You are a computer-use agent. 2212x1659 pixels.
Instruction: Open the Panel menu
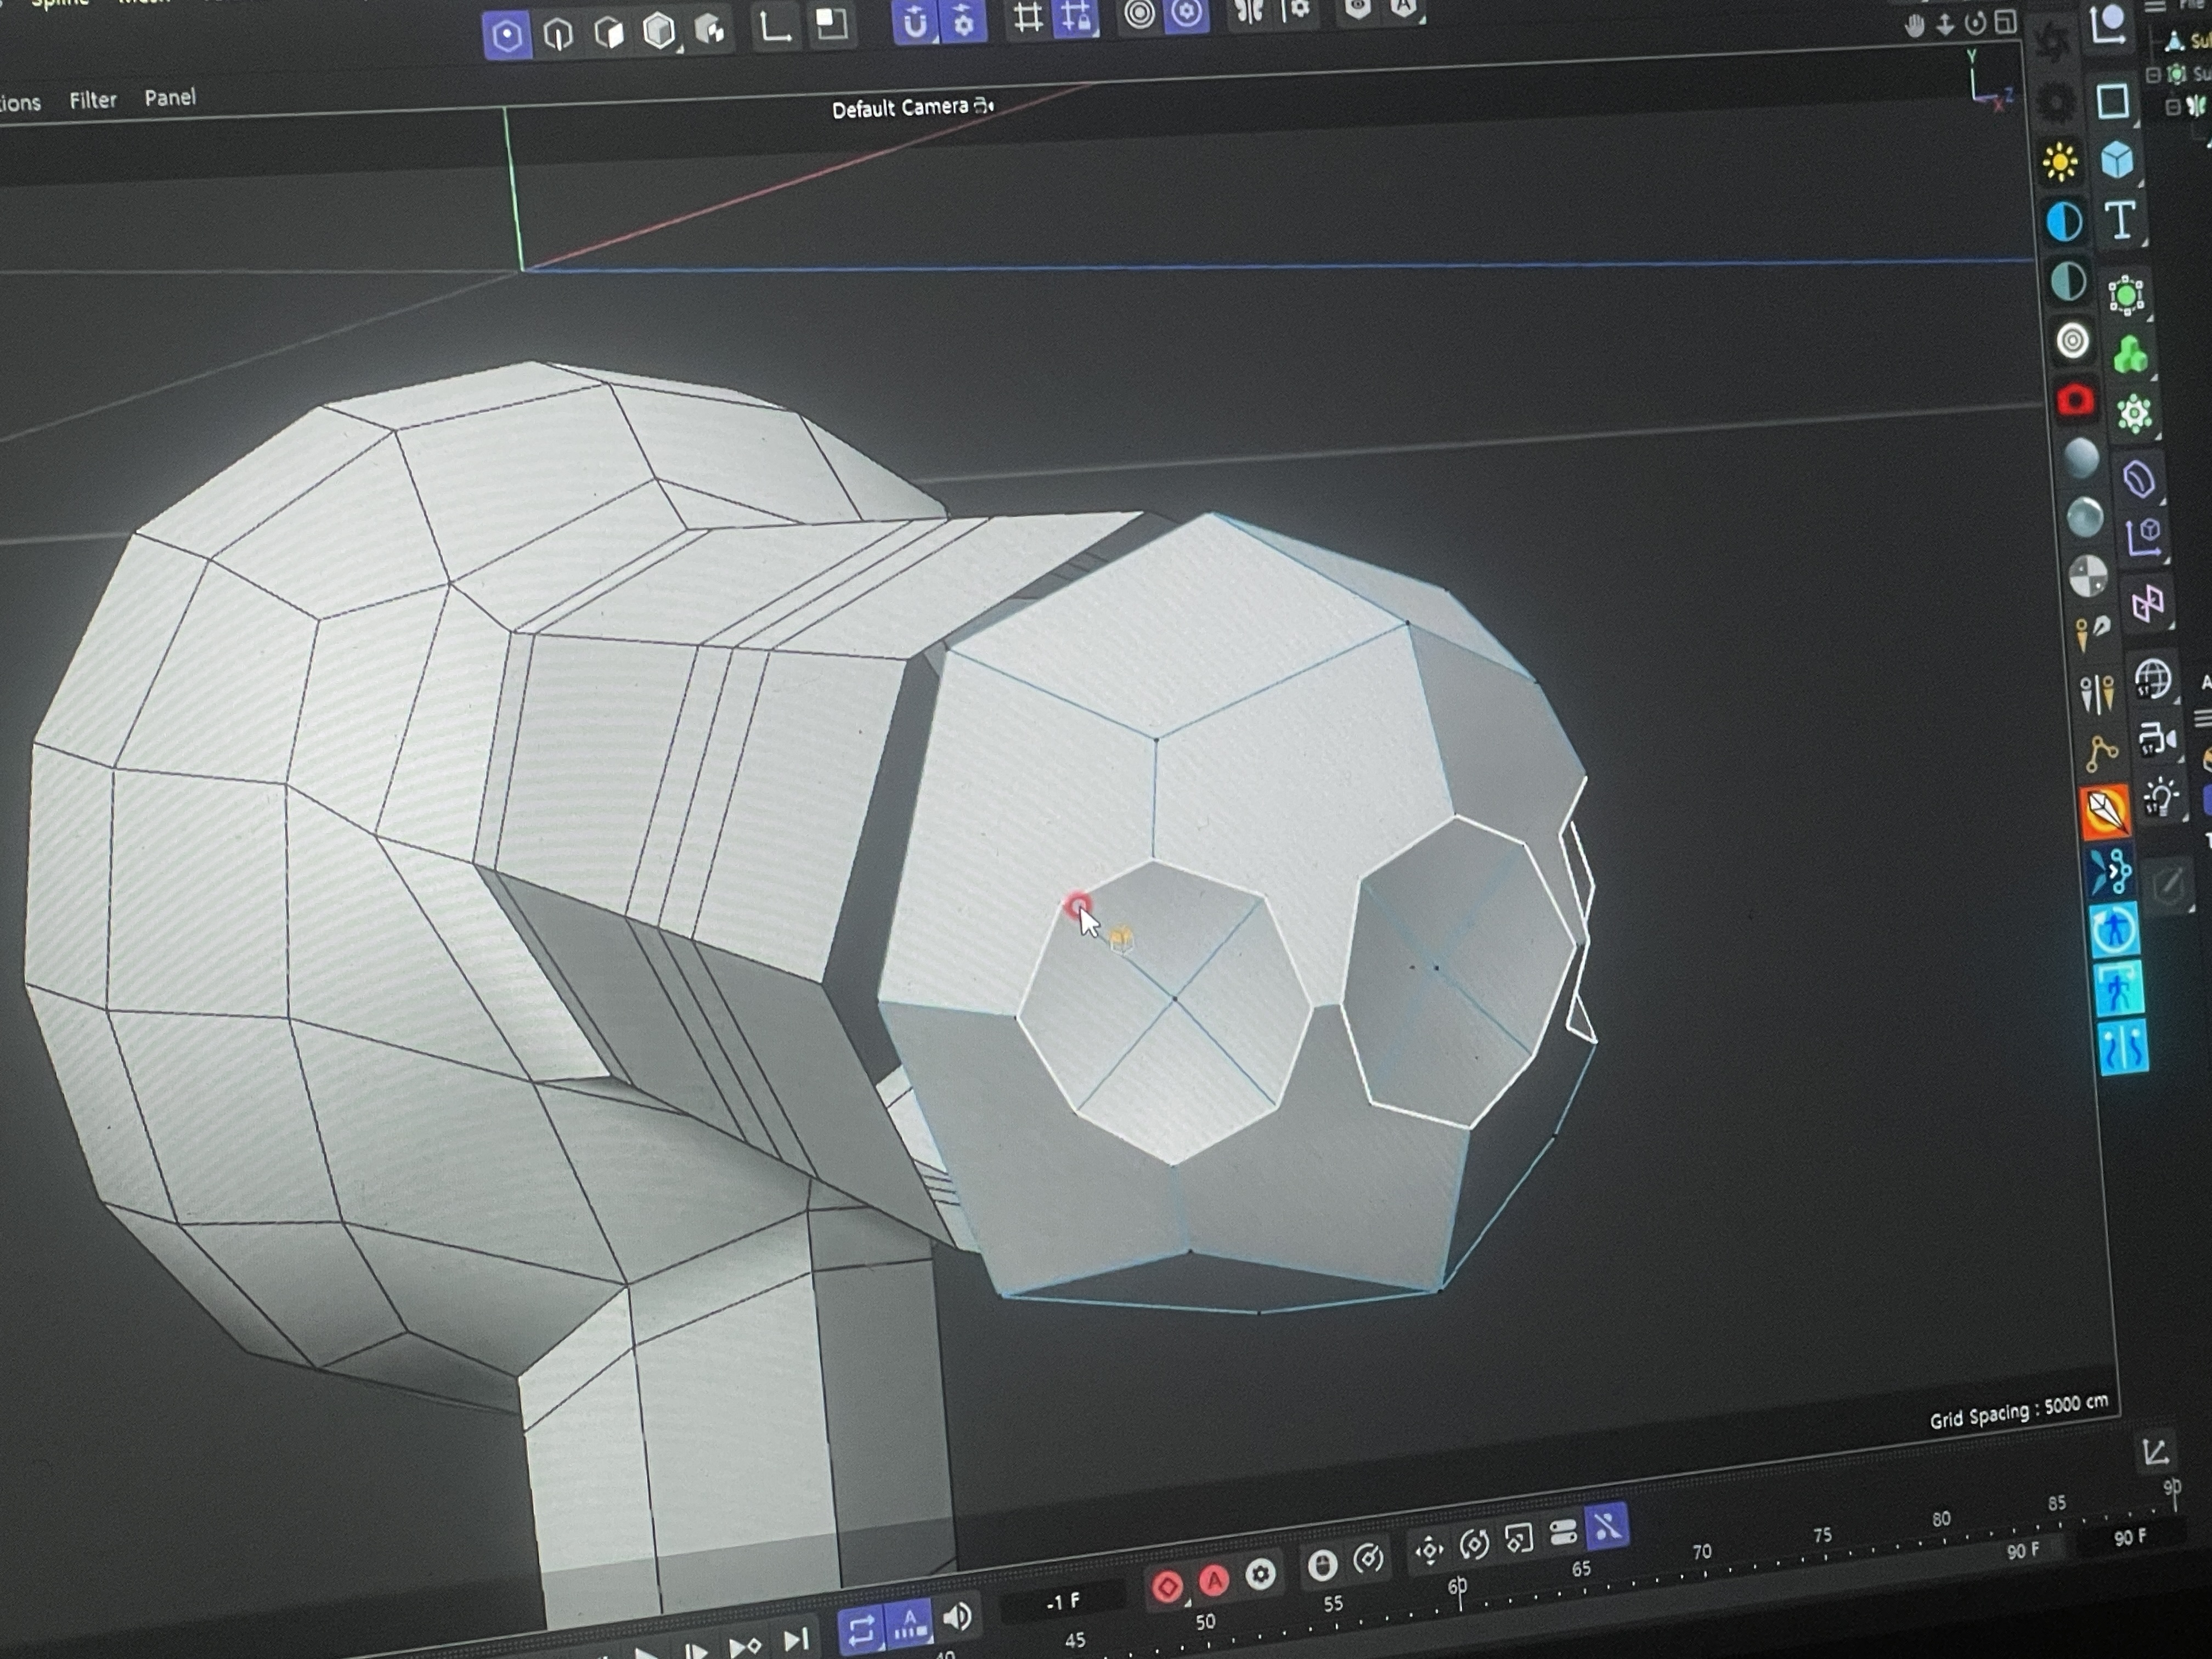tap(170, 97)
